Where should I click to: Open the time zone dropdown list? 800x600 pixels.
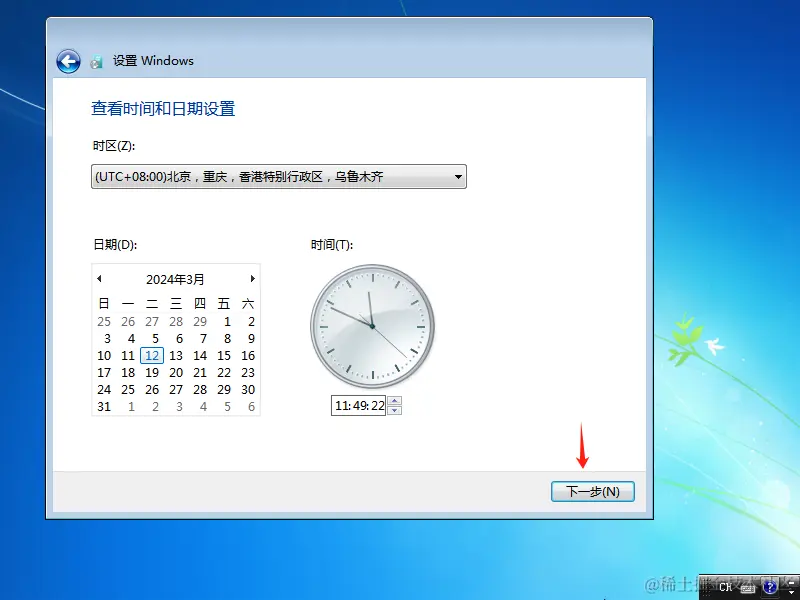point(279,177)
